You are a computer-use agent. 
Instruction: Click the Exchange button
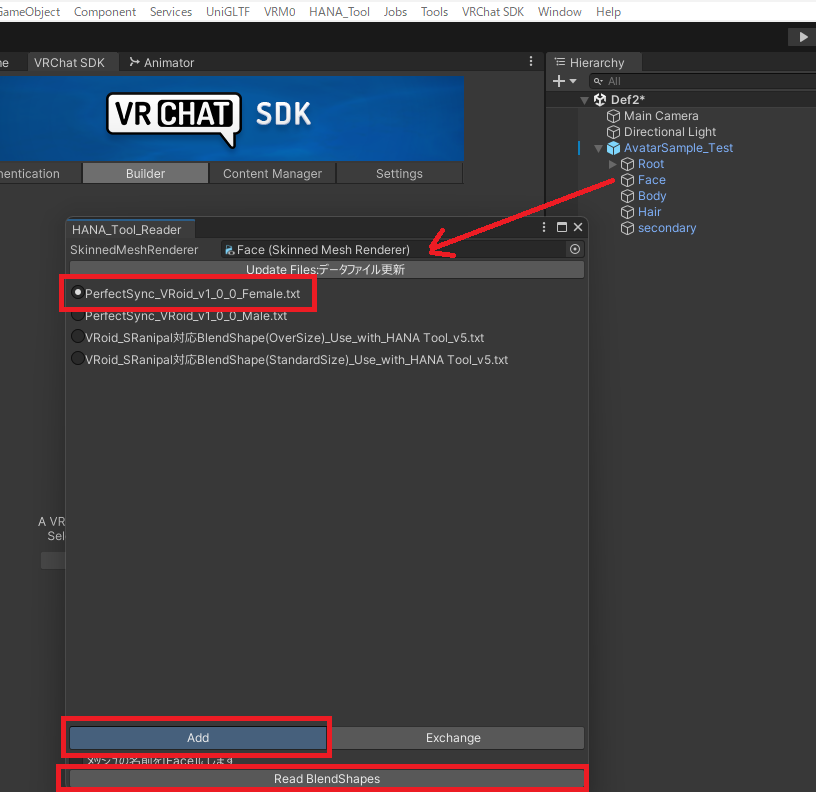pos(453,737)
